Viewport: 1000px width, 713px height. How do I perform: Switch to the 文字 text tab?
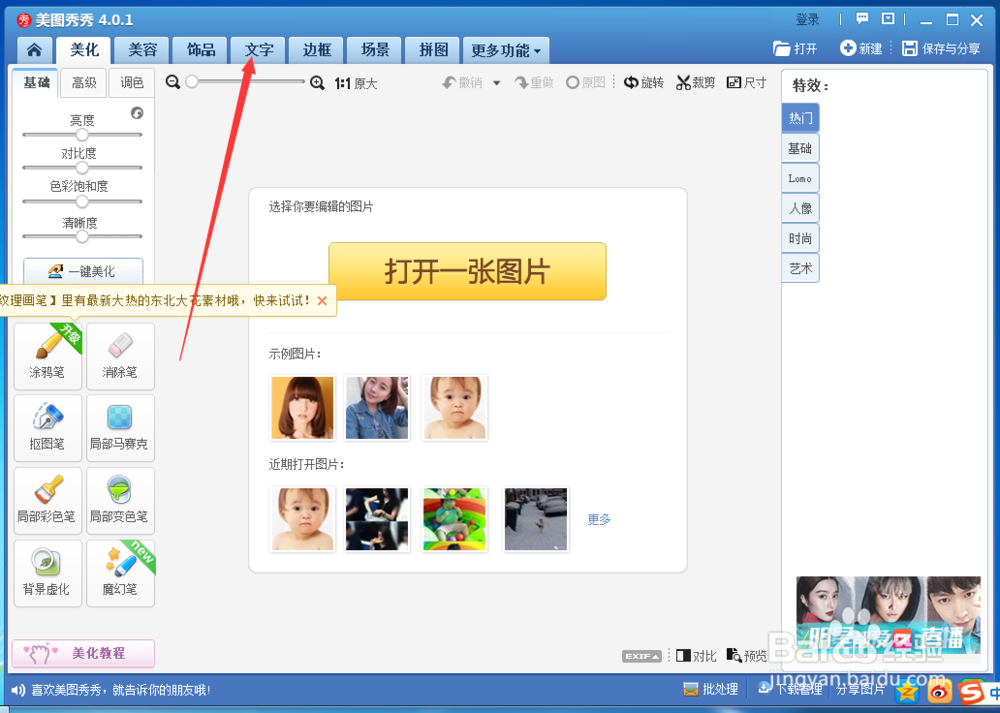(258, 49)
